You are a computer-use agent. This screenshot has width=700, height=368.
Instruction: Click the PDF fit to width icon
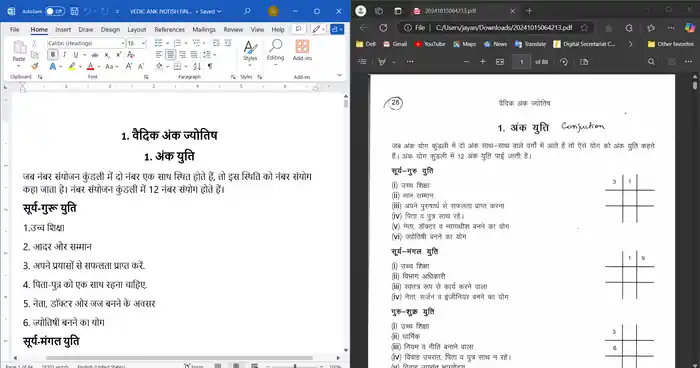click(x=500, y=62)
